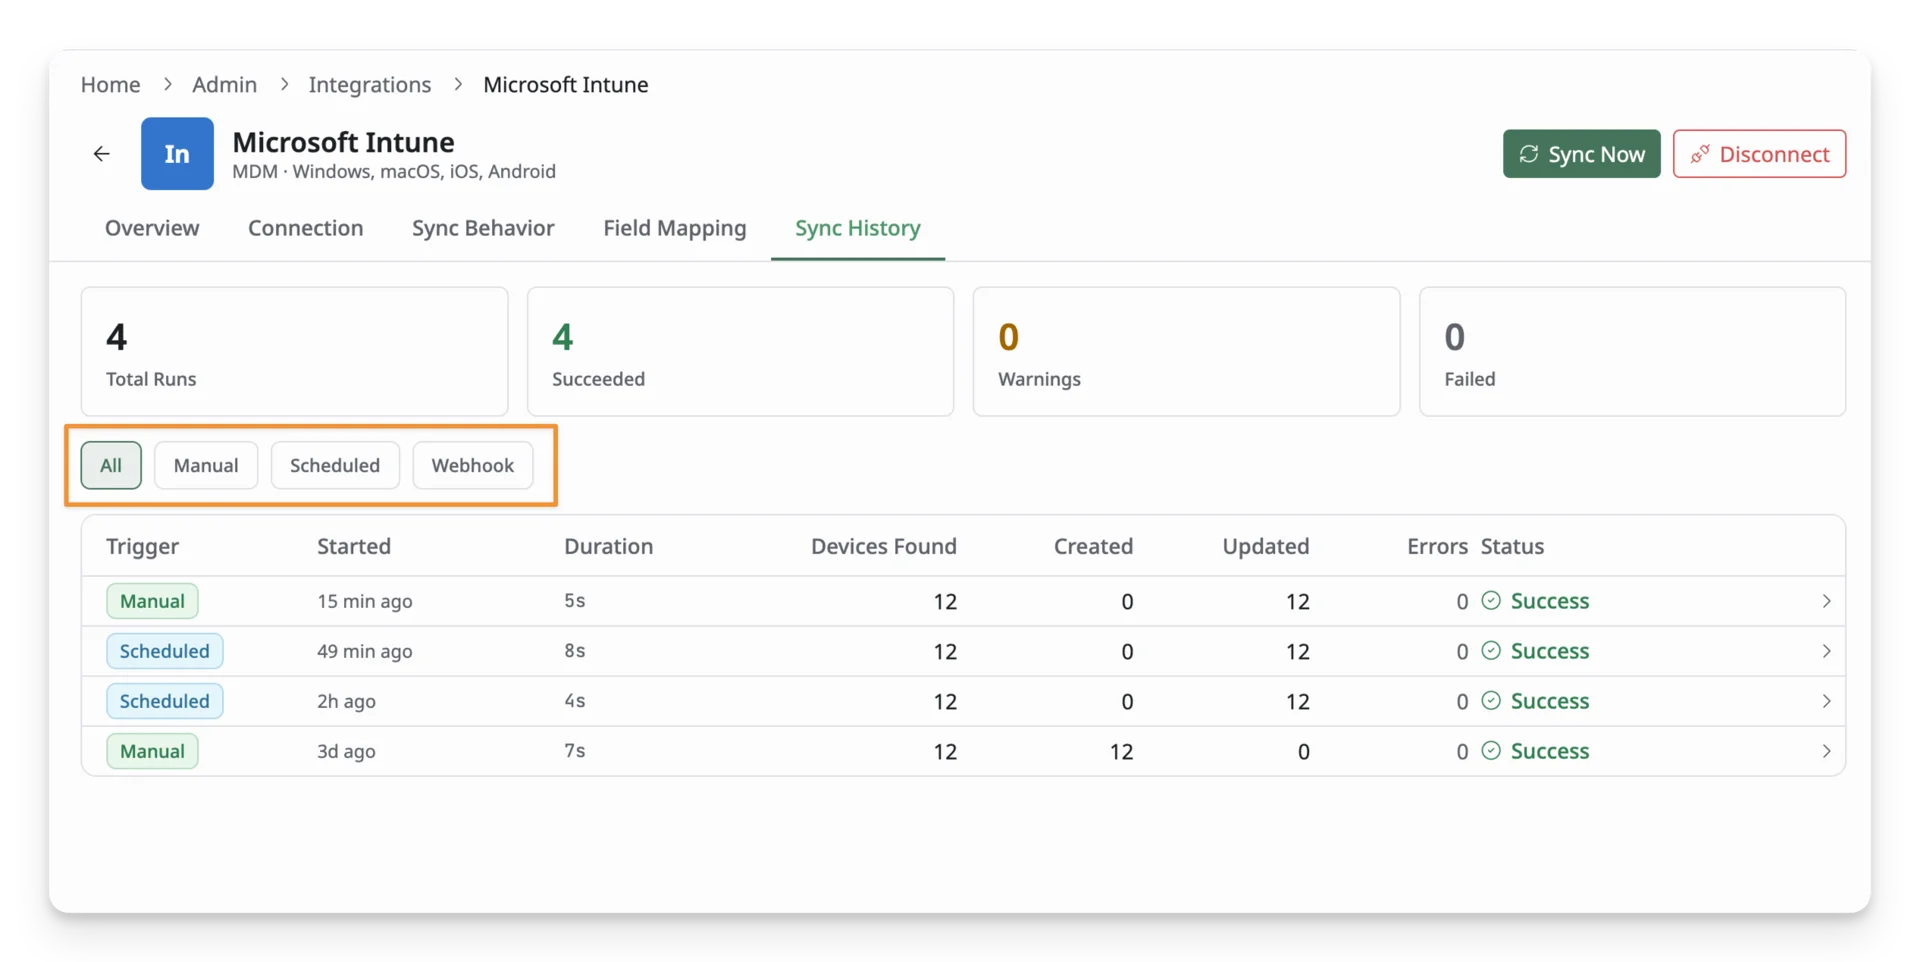Click the blue Intune 'In' logo
The width and height of the screenshot is (1920, 962).
pyautogui.click(x=177, y=154)
